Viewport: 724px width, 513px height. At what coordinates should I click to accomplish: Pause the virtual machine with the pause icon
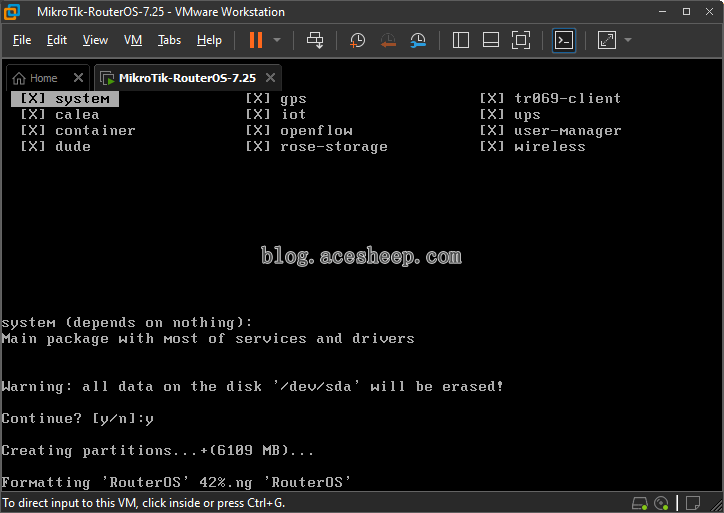[x=256, y=40]
